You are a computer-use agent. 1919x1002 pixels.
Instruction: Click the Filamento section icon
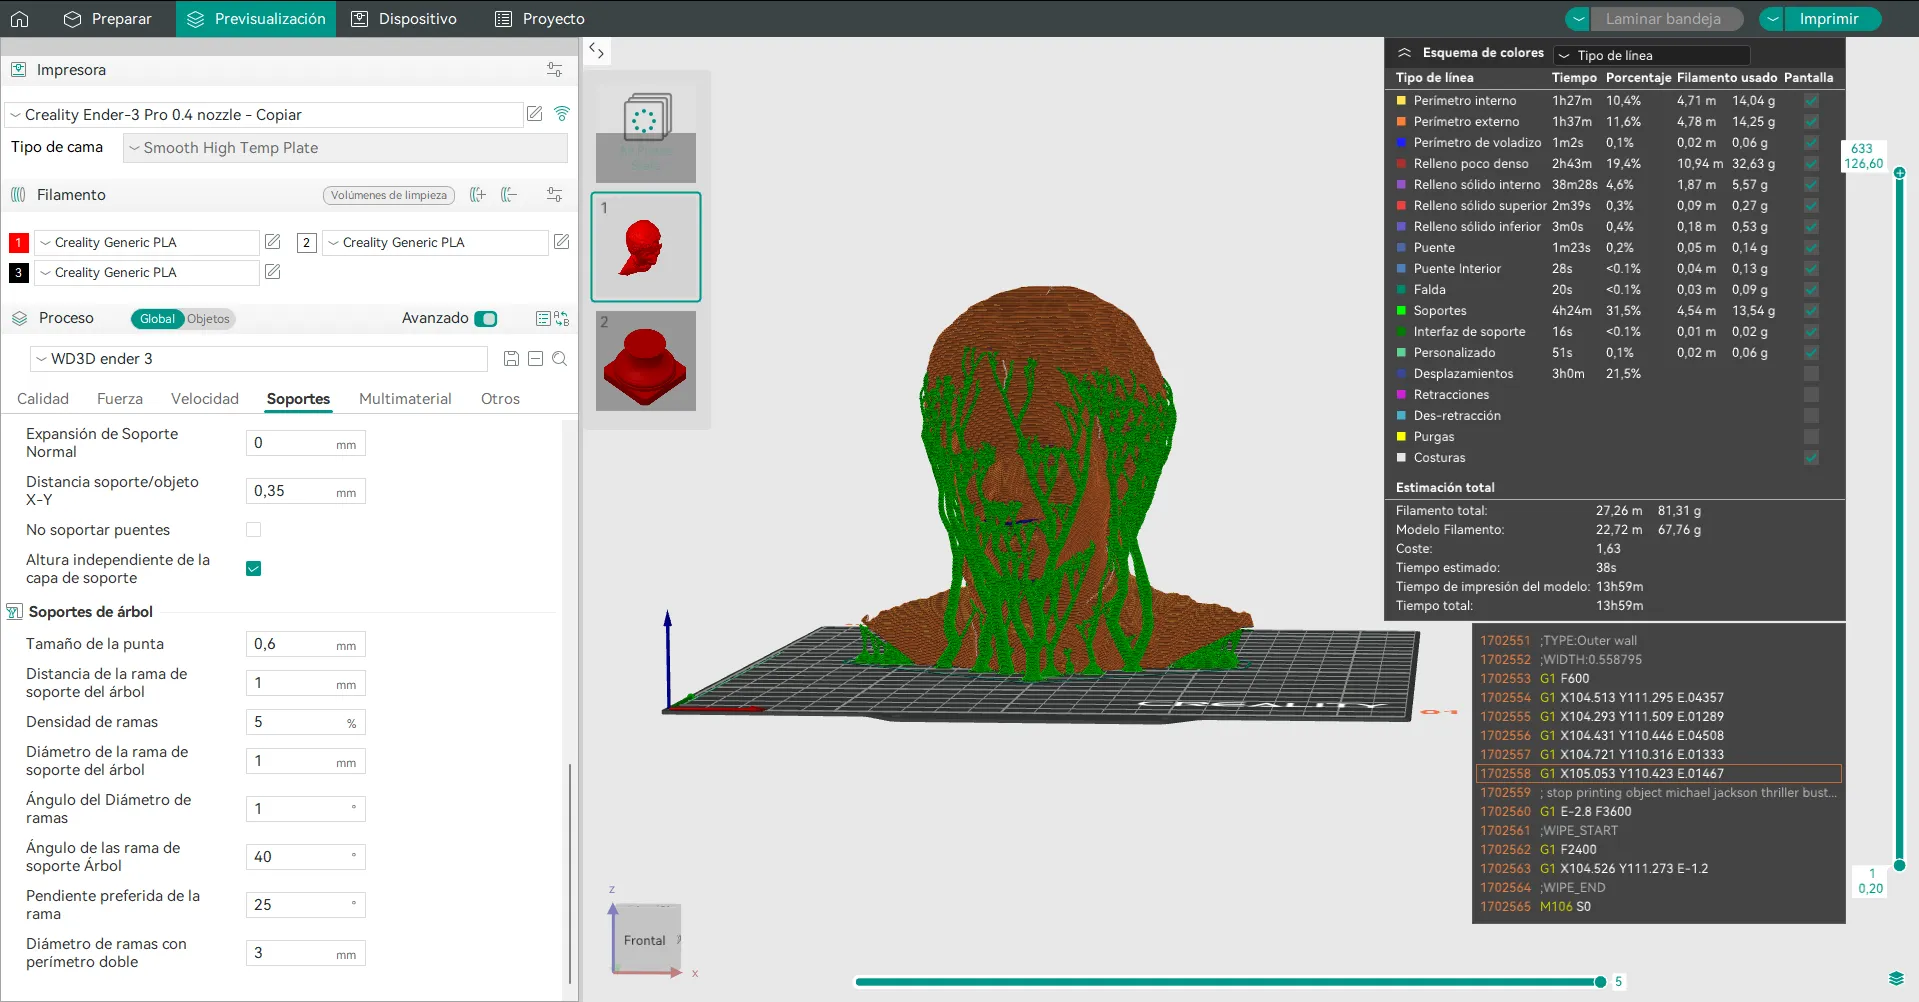coord(18,195)
